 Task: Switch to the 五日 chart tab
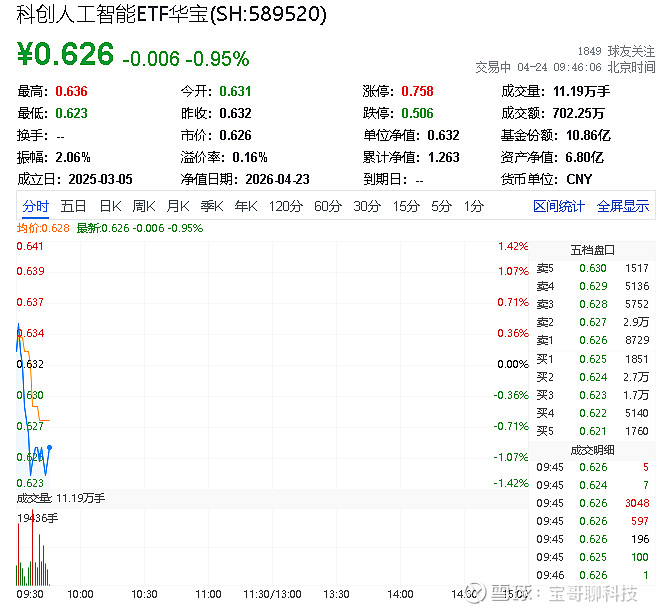(x=73, y=206)
